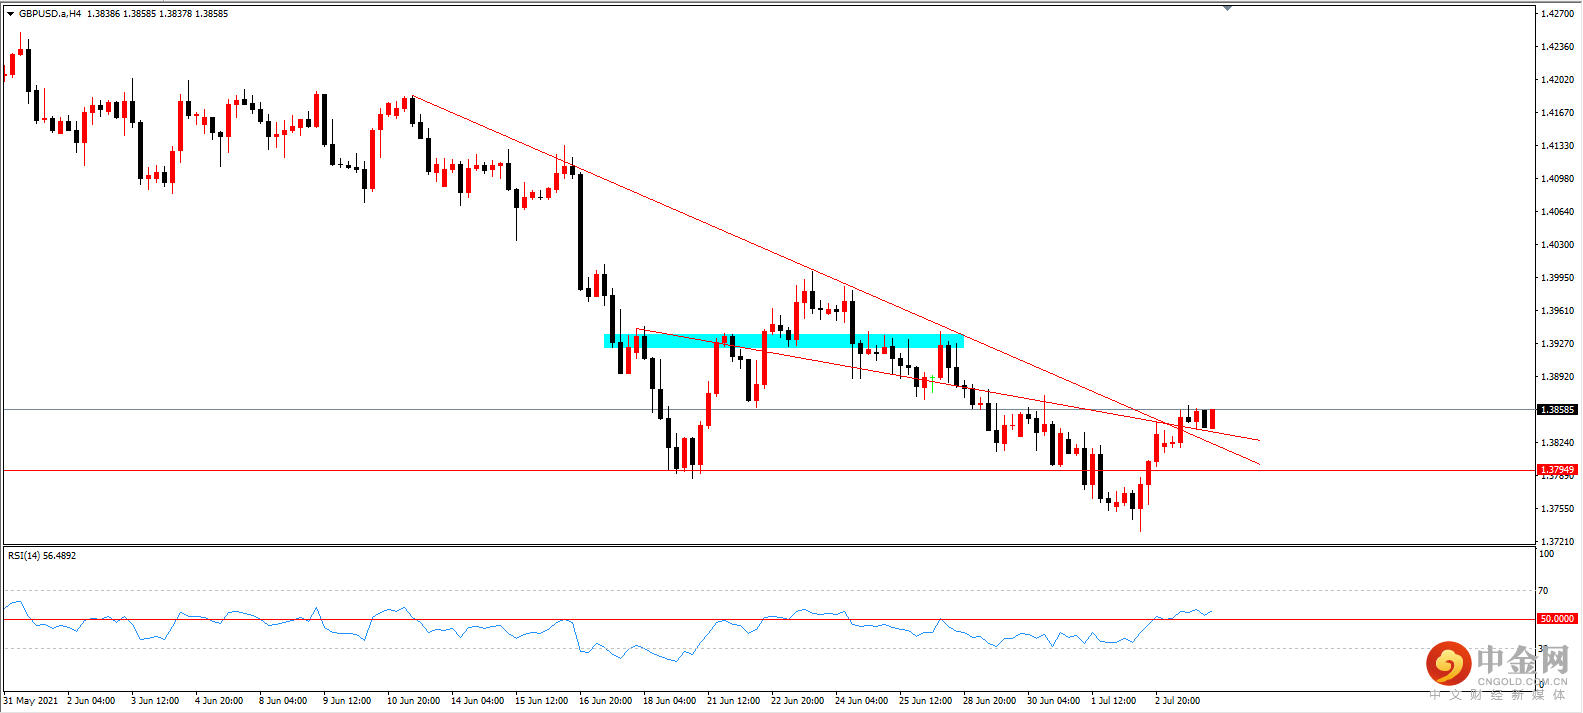Click the orange CNGOLD logo icon

pyautogui.click(x=1448, y=663)
